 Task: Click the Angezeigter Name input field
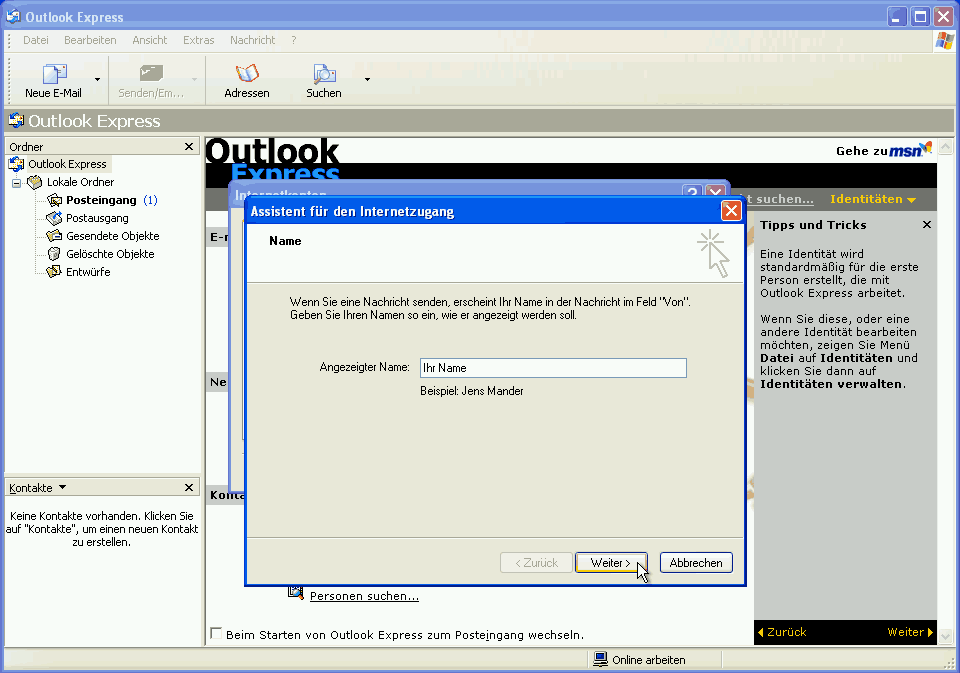553,368
